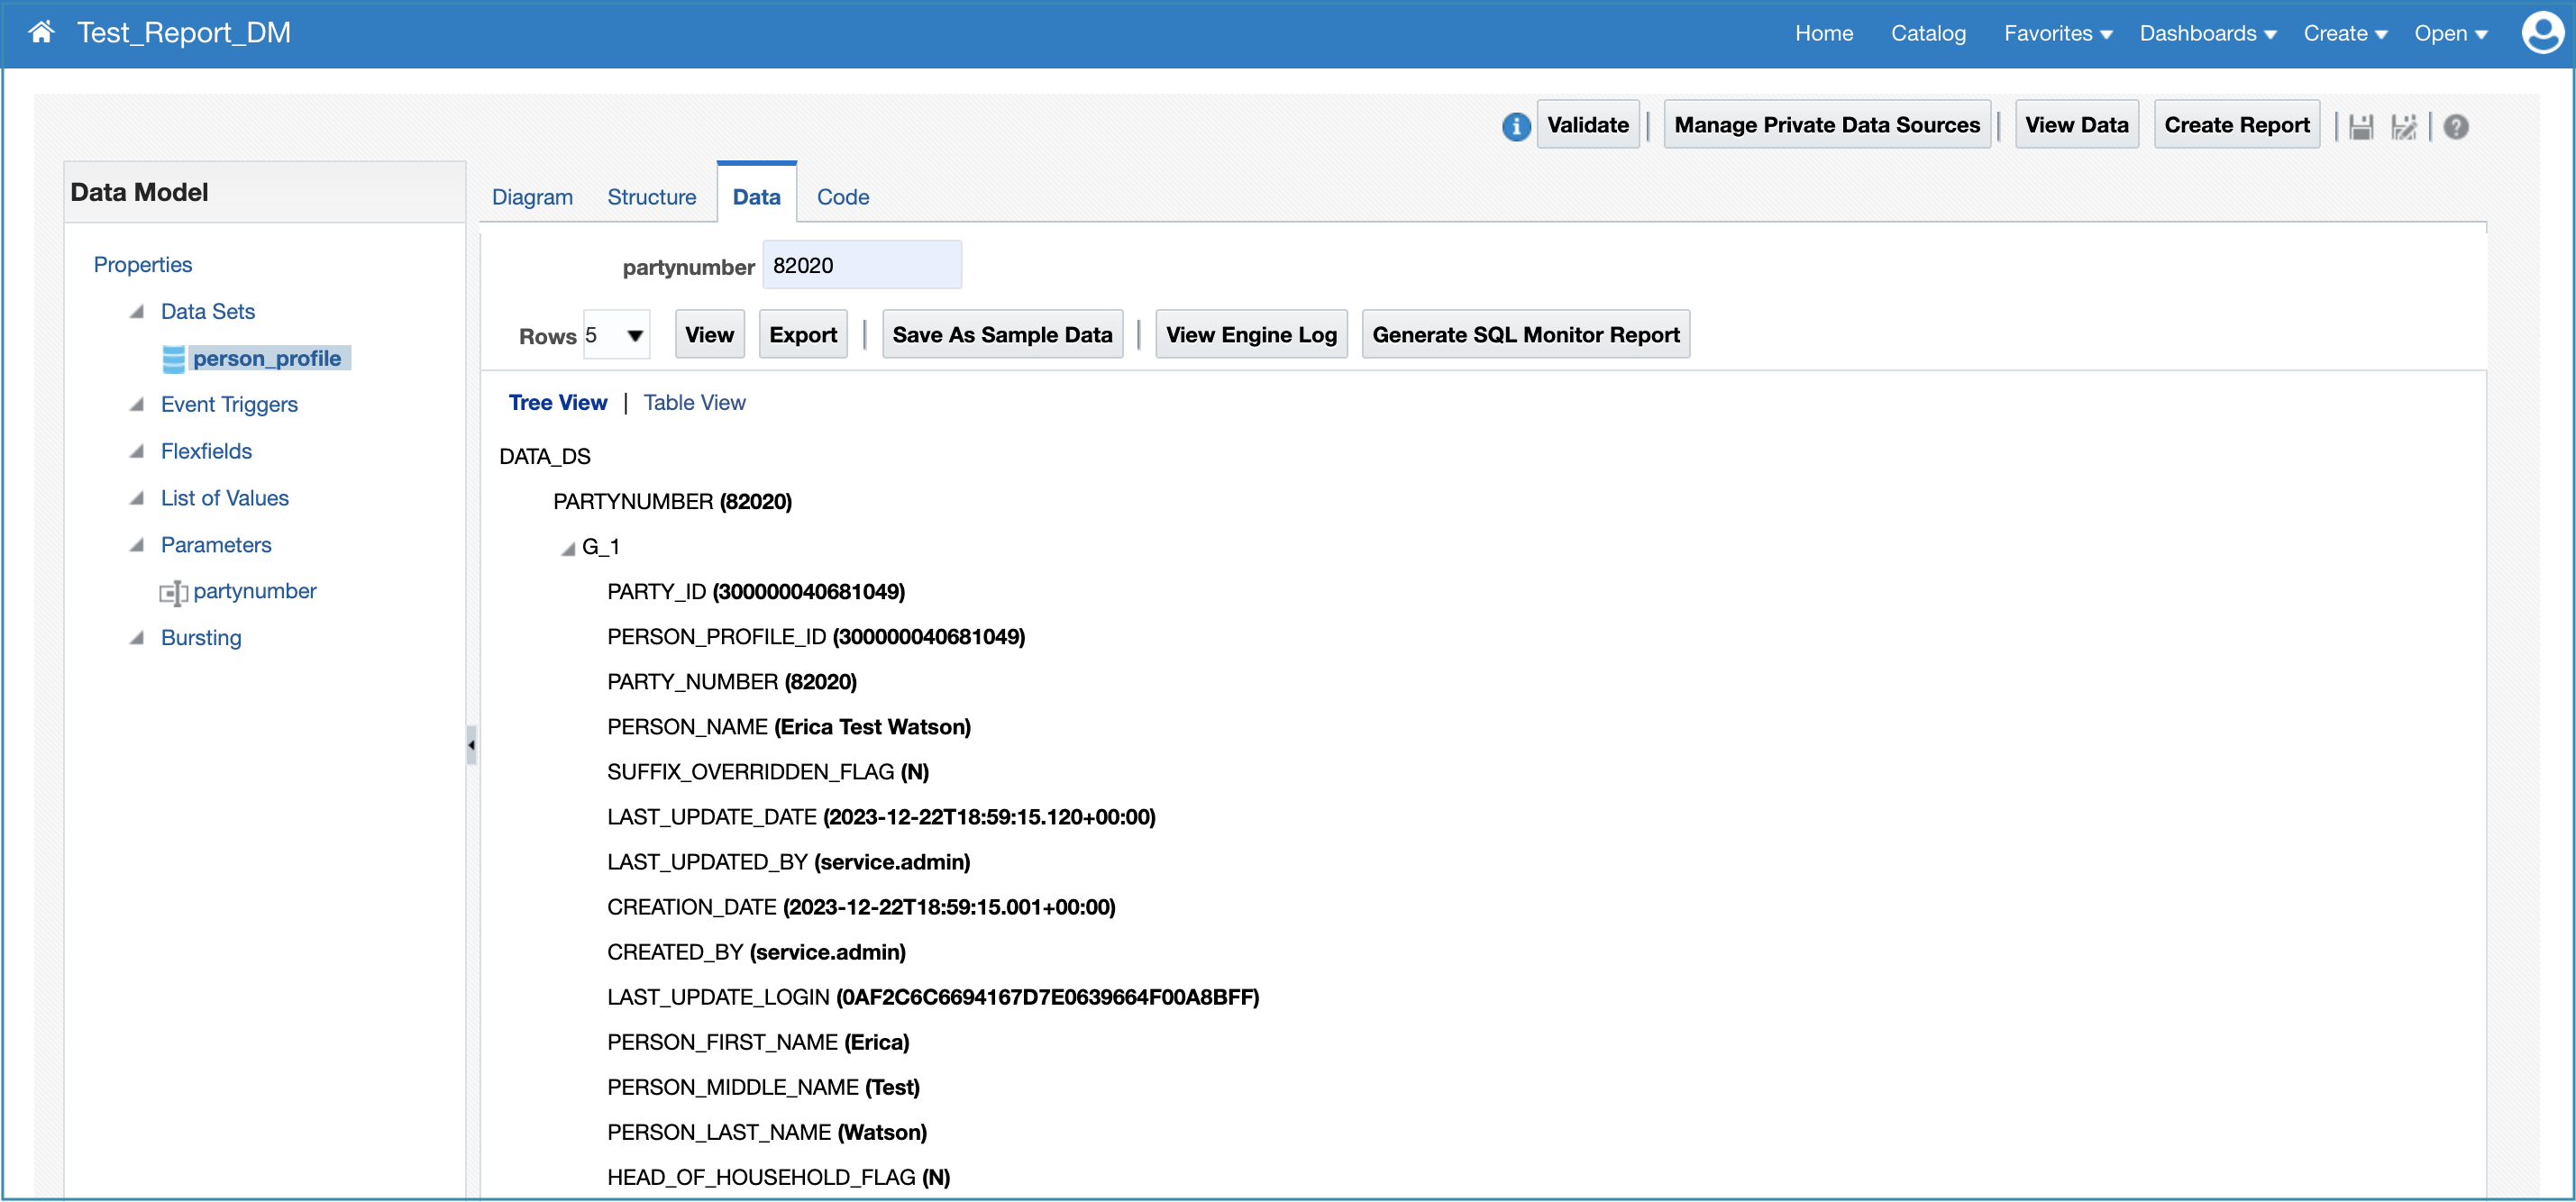This screenshot has height=1202, width=2576.
Task: Expand the Event Triggers node
Action: pyautogui.click(x=137, y=405)
